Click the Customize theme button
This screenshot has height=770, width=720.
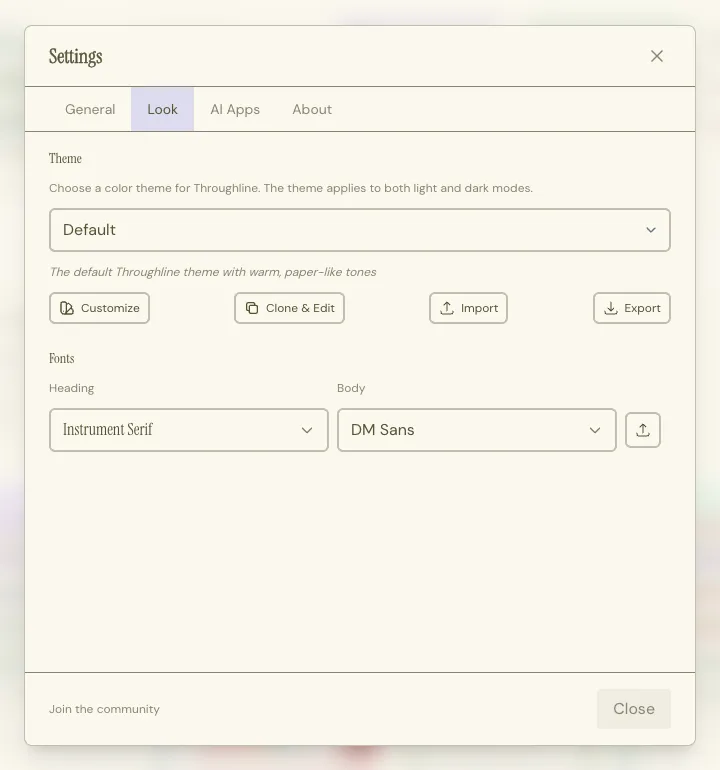click(99, 308)
